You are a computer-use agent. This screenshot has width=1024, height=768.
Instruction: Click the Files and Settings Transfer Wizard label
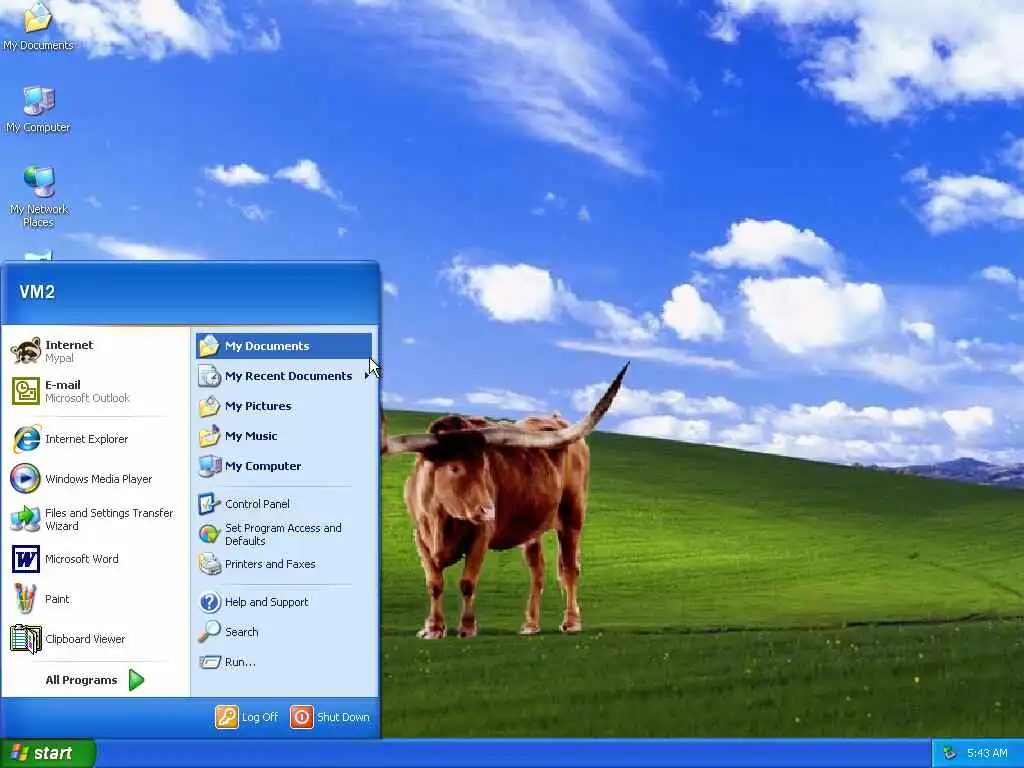[109, 519]
